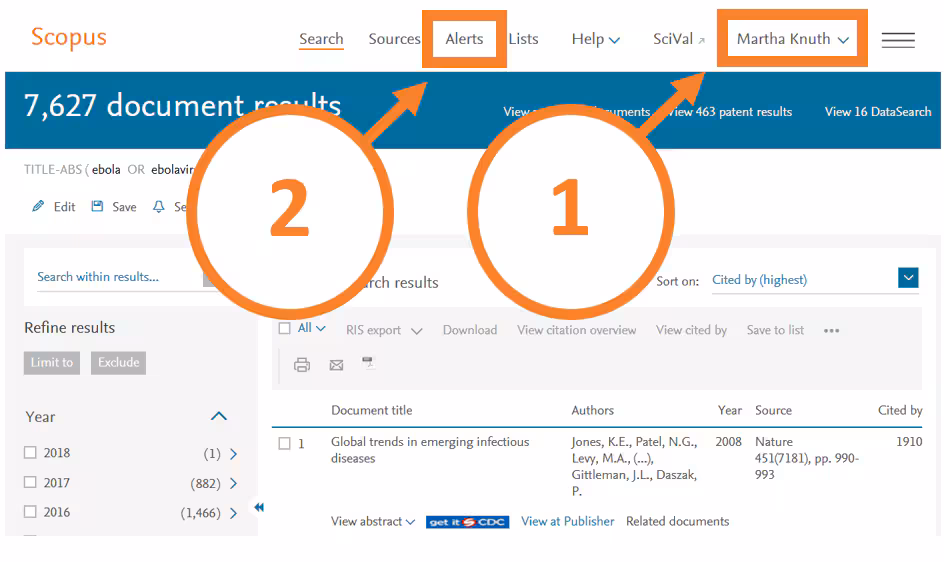Open Martha Knuth account dropdown
Image resolution: width=944 pixels, height=562 pixels.
[792, 39]
